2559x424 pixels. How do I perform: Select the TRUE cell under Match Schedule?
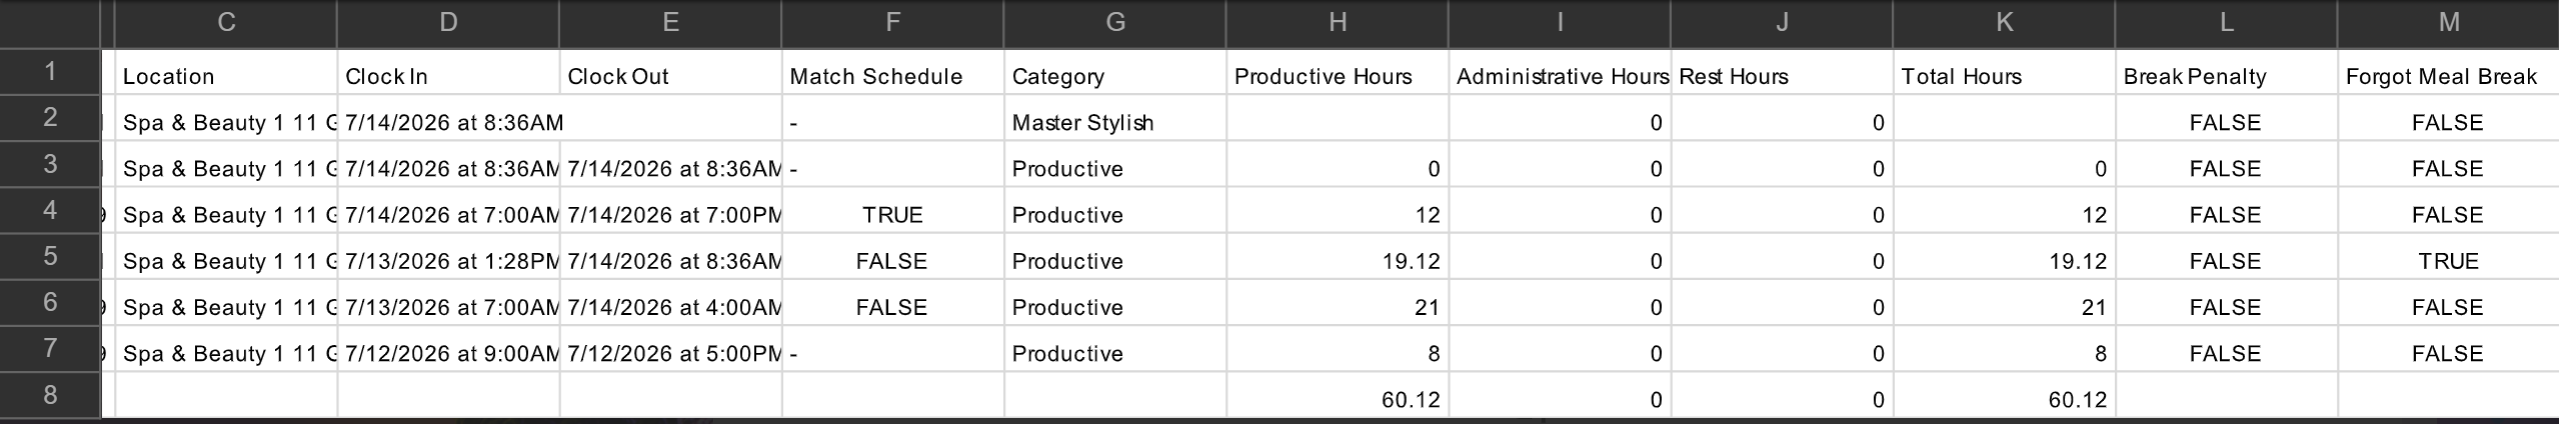(x=892, y=215)
